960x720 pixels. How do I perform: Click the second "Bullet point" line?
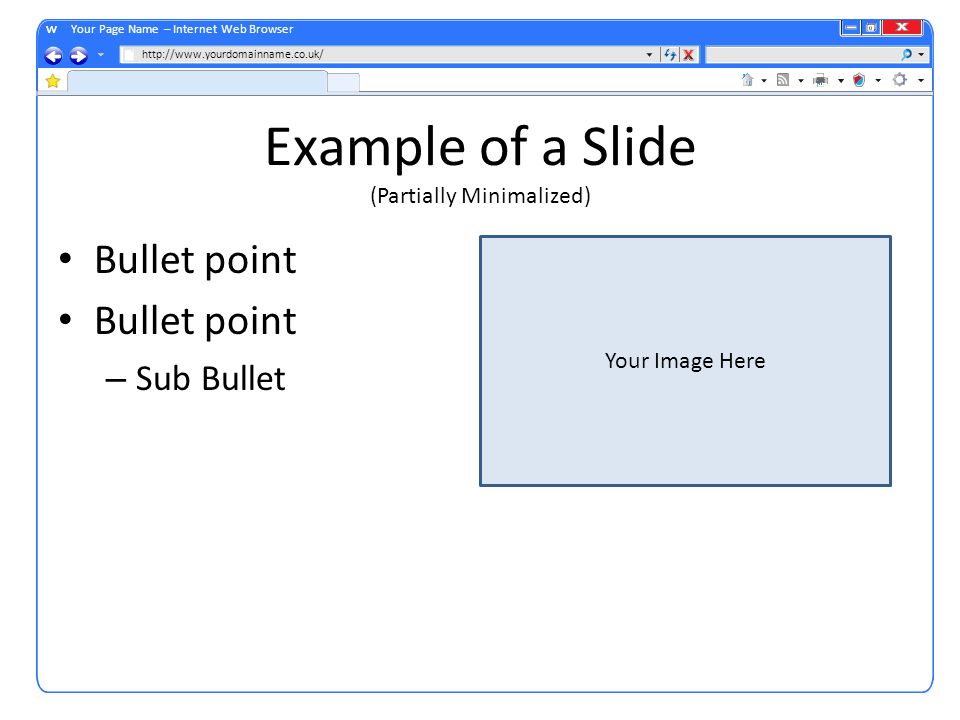tap(195, 321)
